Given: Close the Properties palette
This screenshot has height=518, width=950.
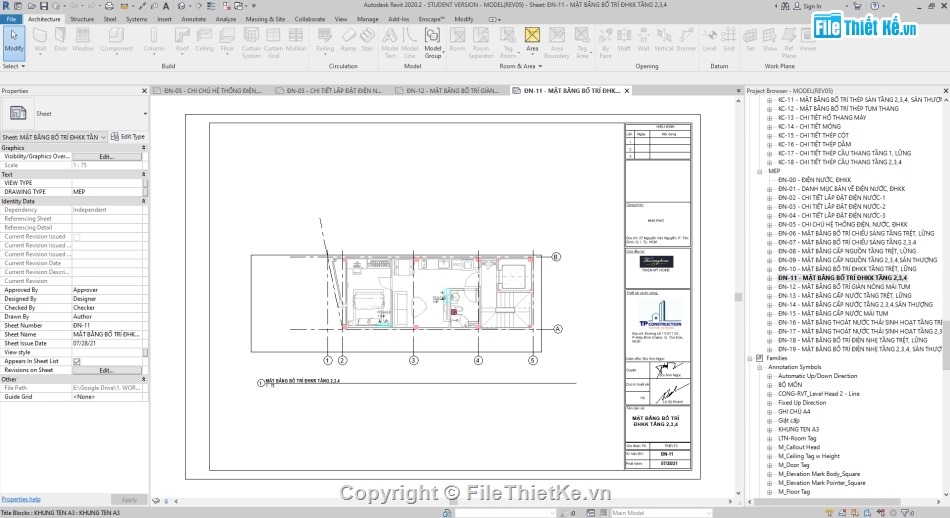Looking at the screenshot, I should coord(144,91).
